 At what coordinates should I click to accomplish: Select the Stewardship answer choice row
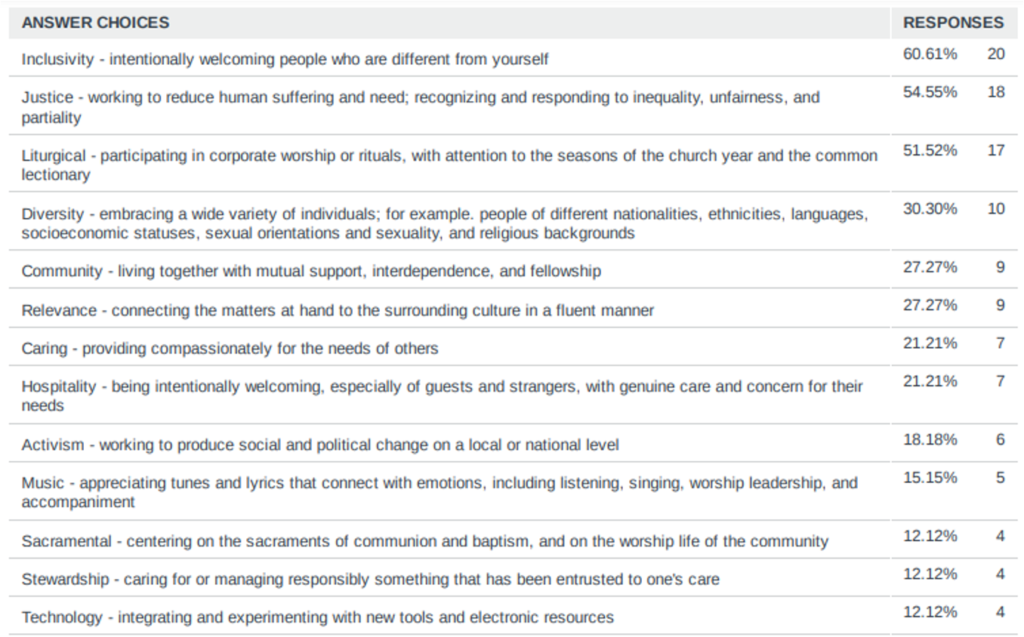point(370,579)
